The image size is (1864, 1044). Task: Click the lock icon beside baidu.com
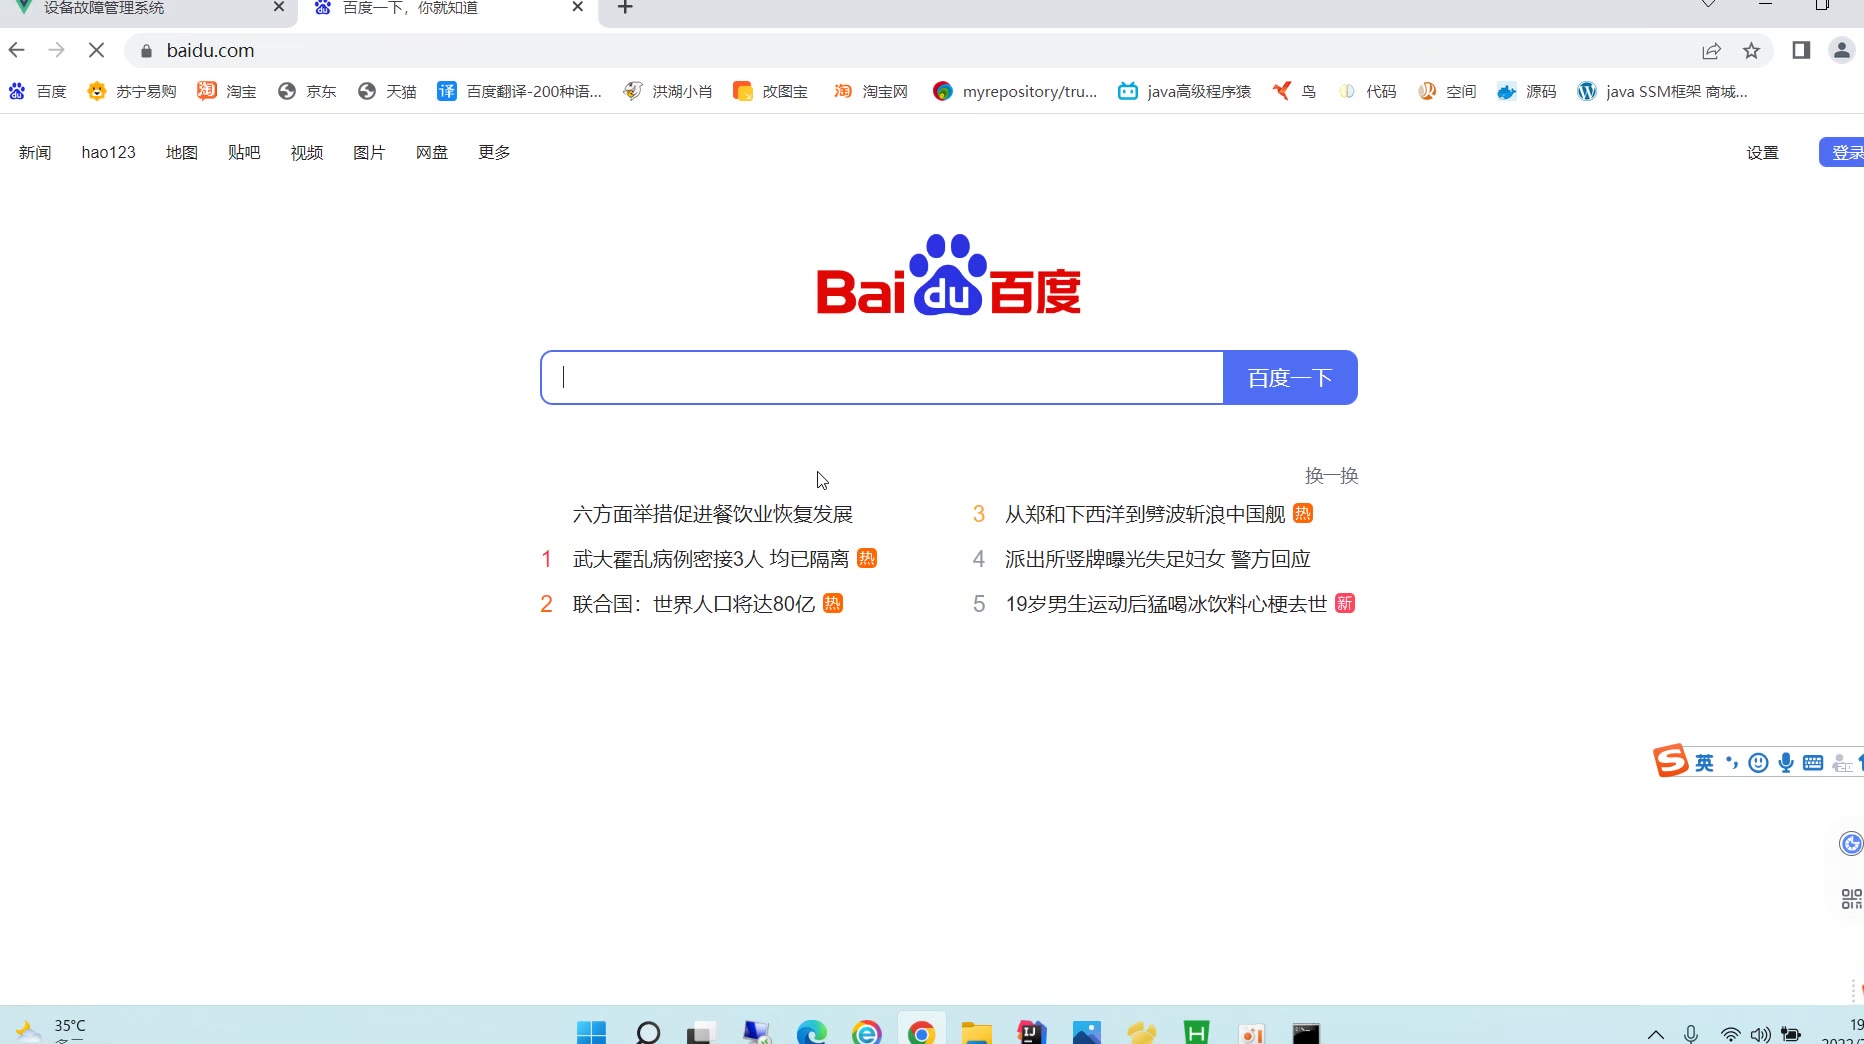(146, 51)
